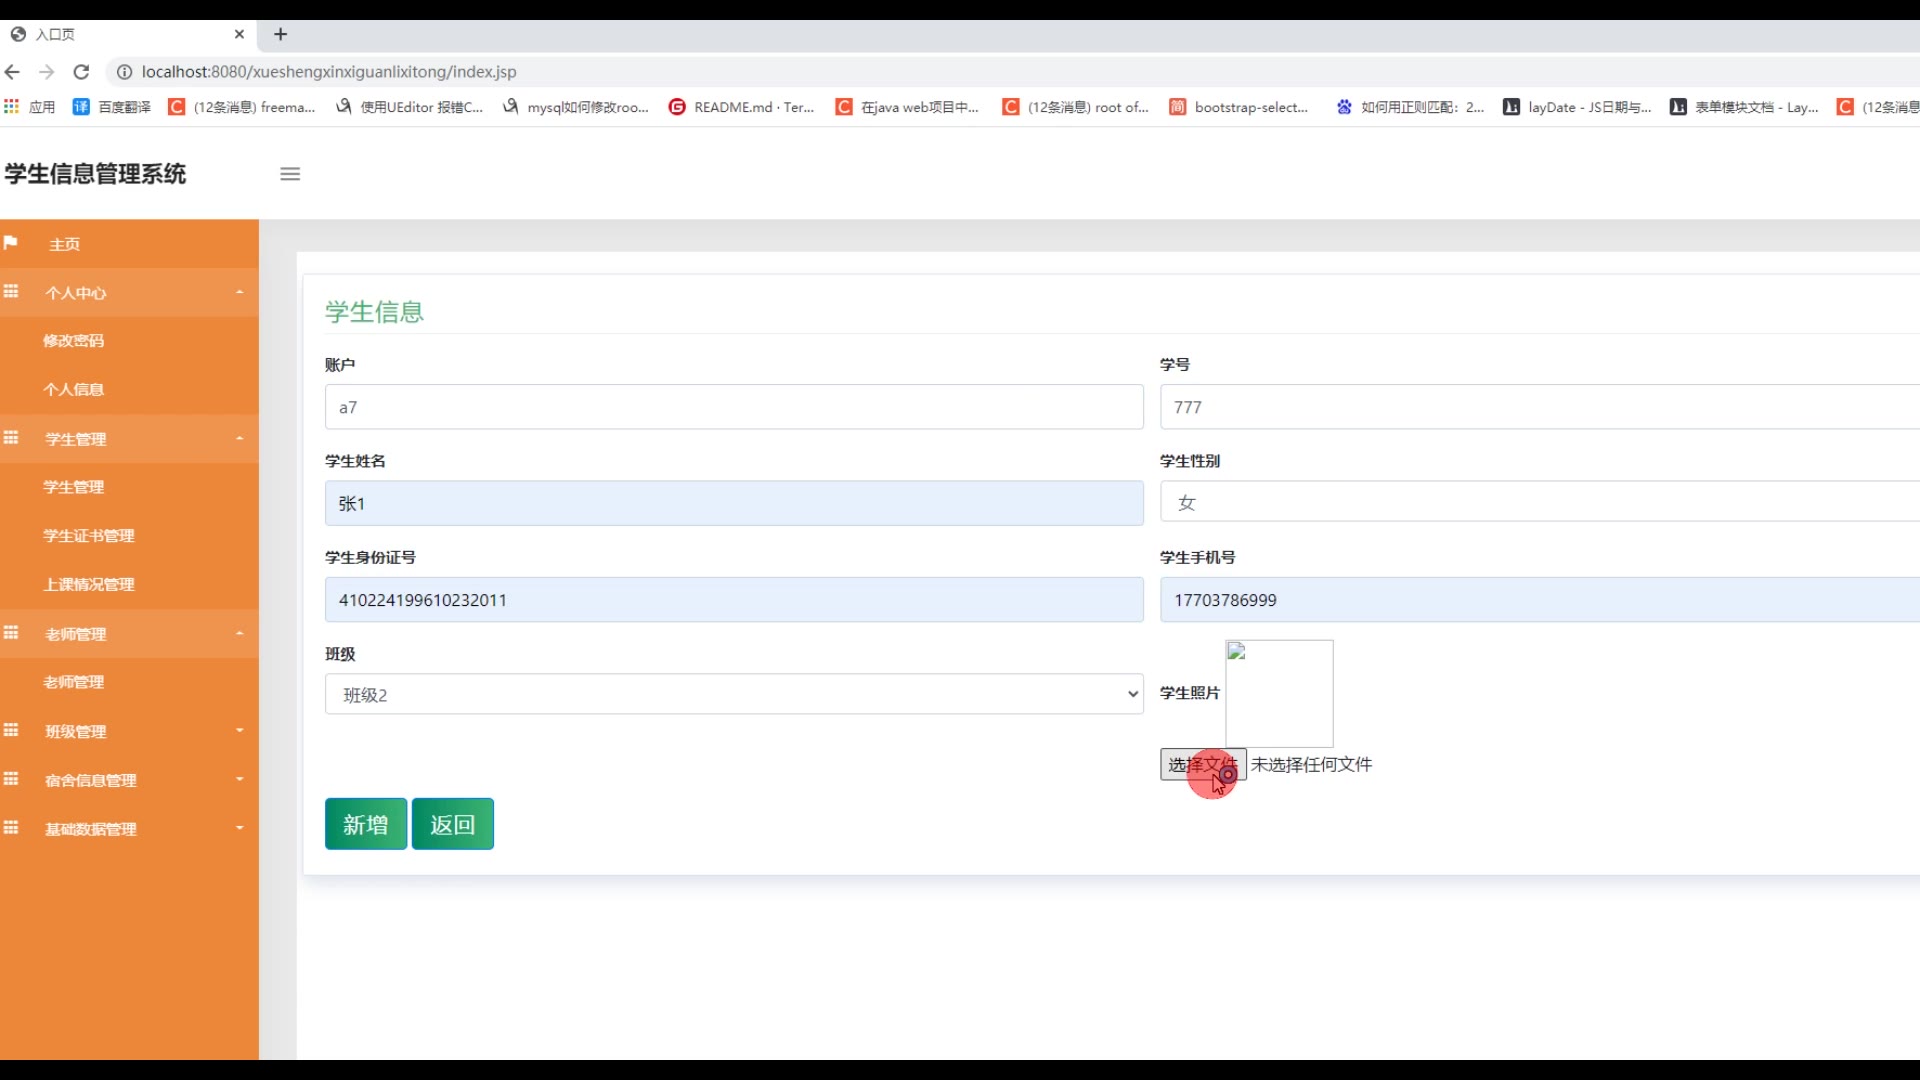
Task: Go back using the browser back arrow
Action: coord(12,72)
